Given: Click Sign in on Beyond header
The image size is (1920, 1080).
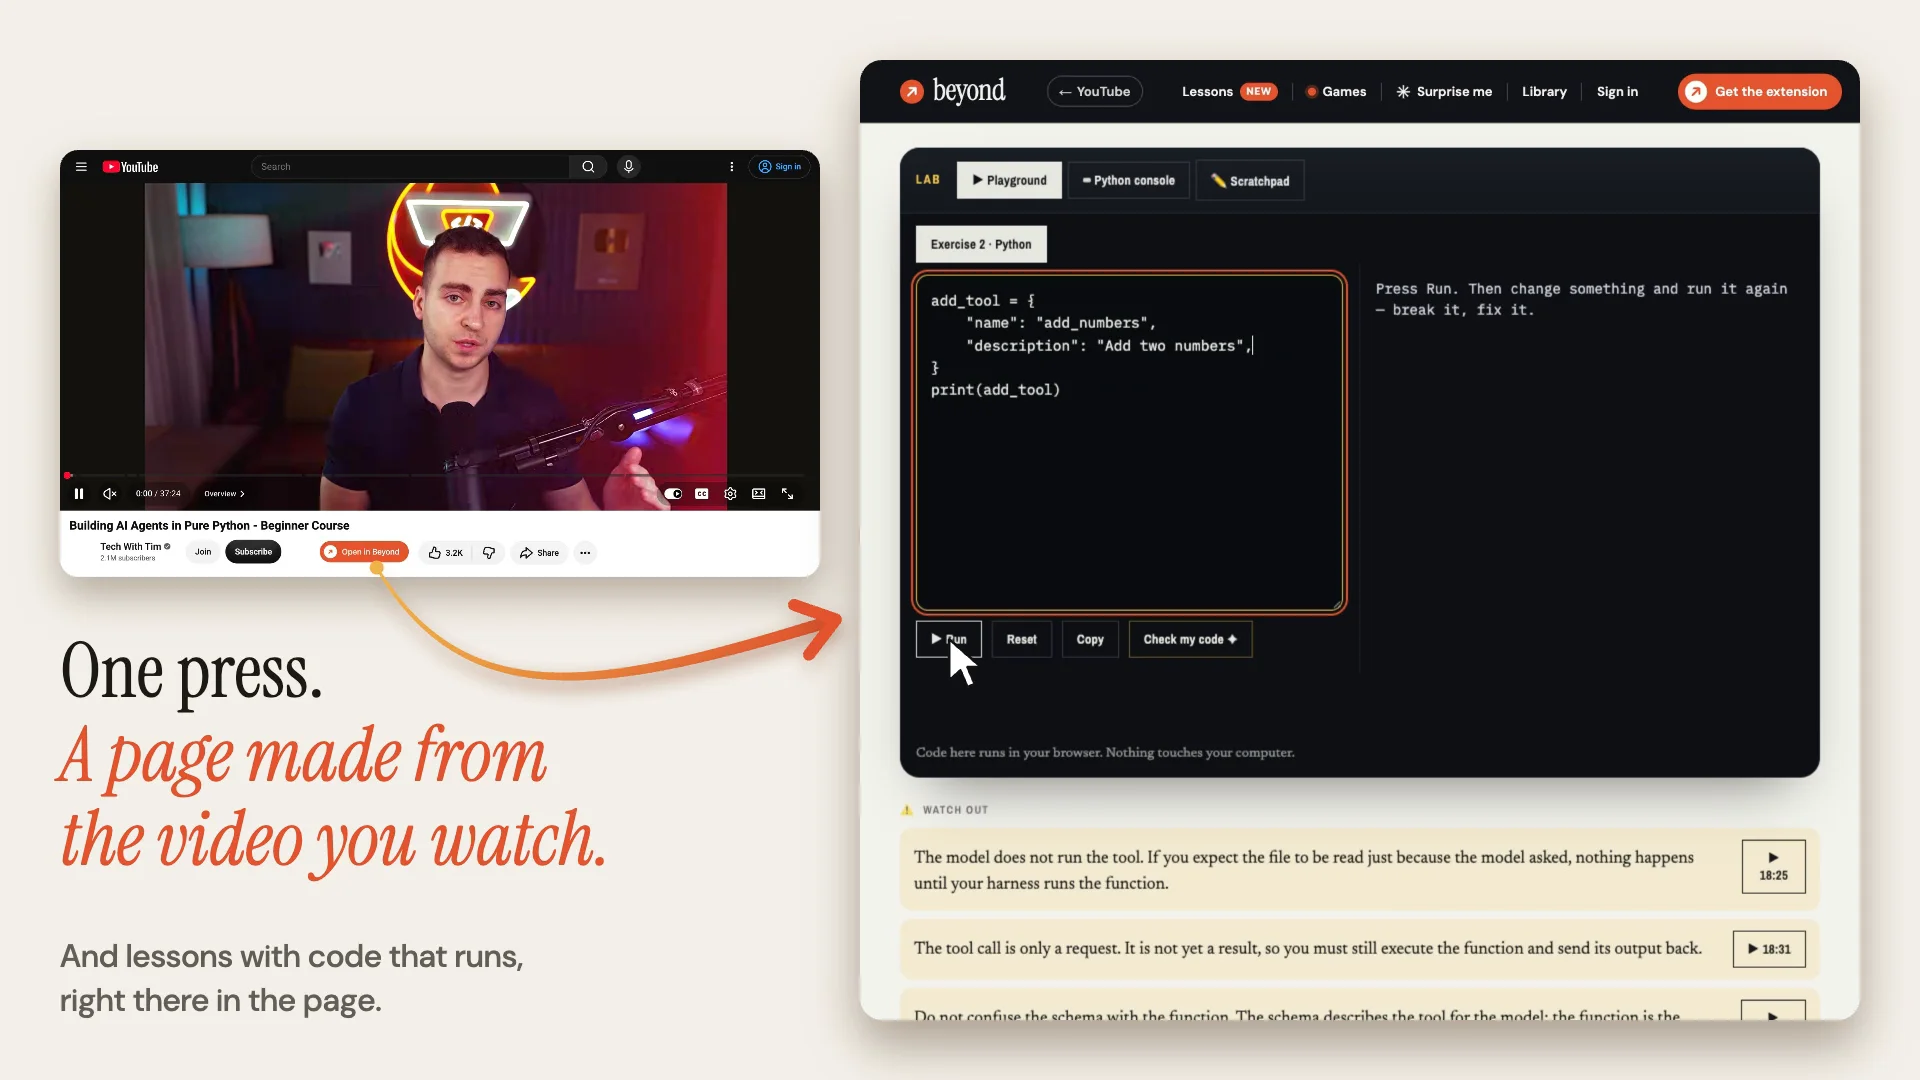Looking at the screenshot, I should [x=1617, y=92].
